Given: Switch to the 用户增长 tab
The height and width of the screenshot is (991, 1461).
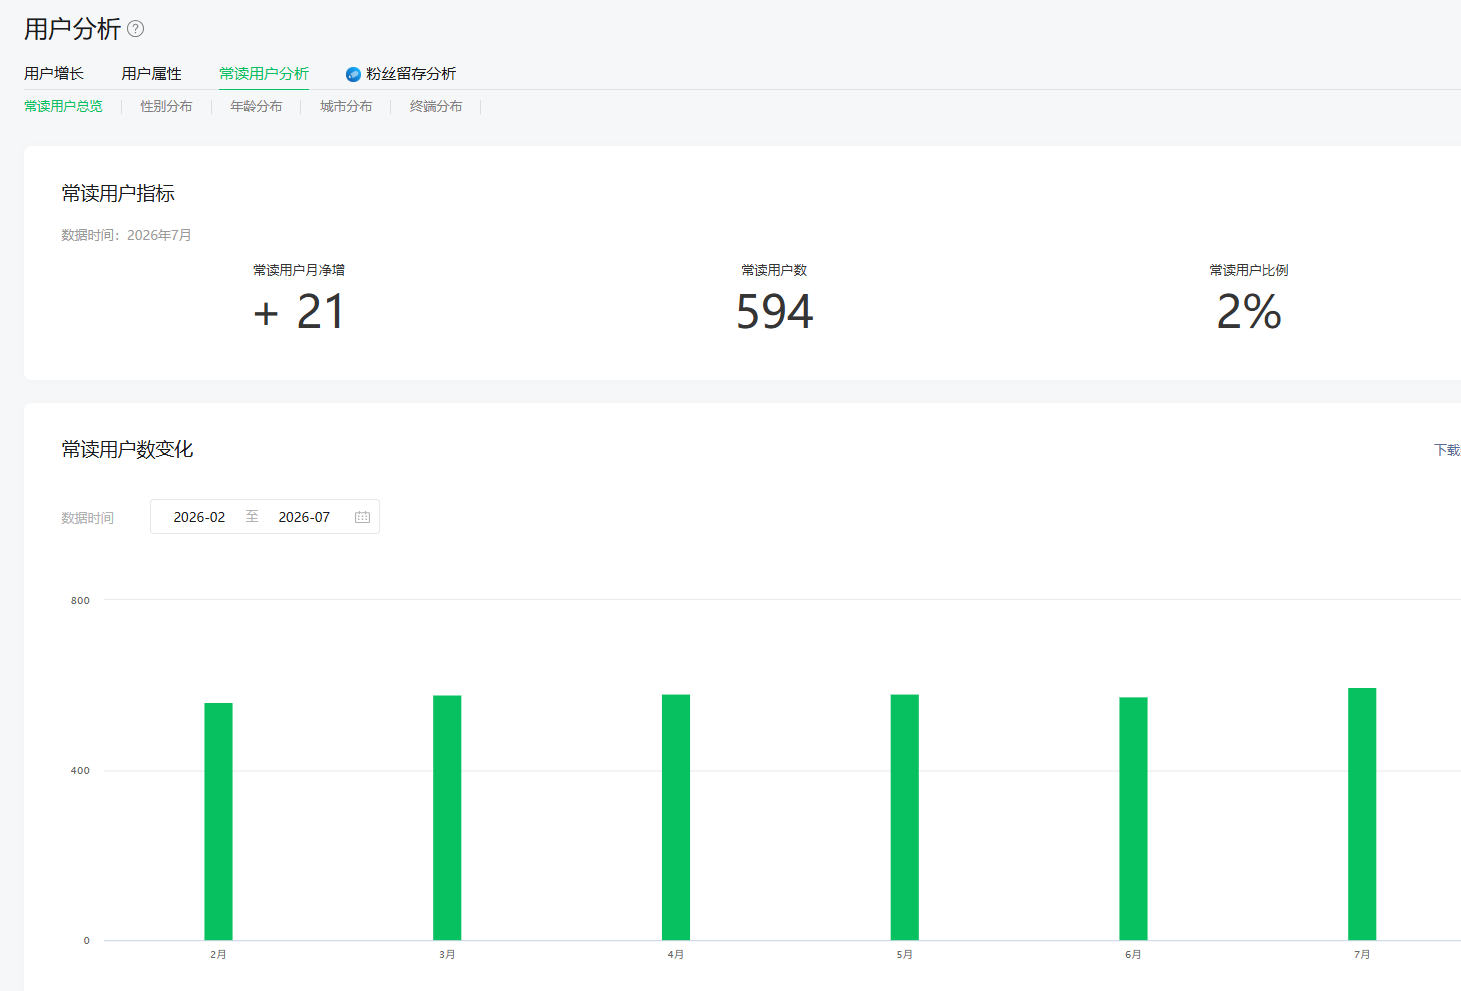Looking at the screenshot, I should (54, 74).
